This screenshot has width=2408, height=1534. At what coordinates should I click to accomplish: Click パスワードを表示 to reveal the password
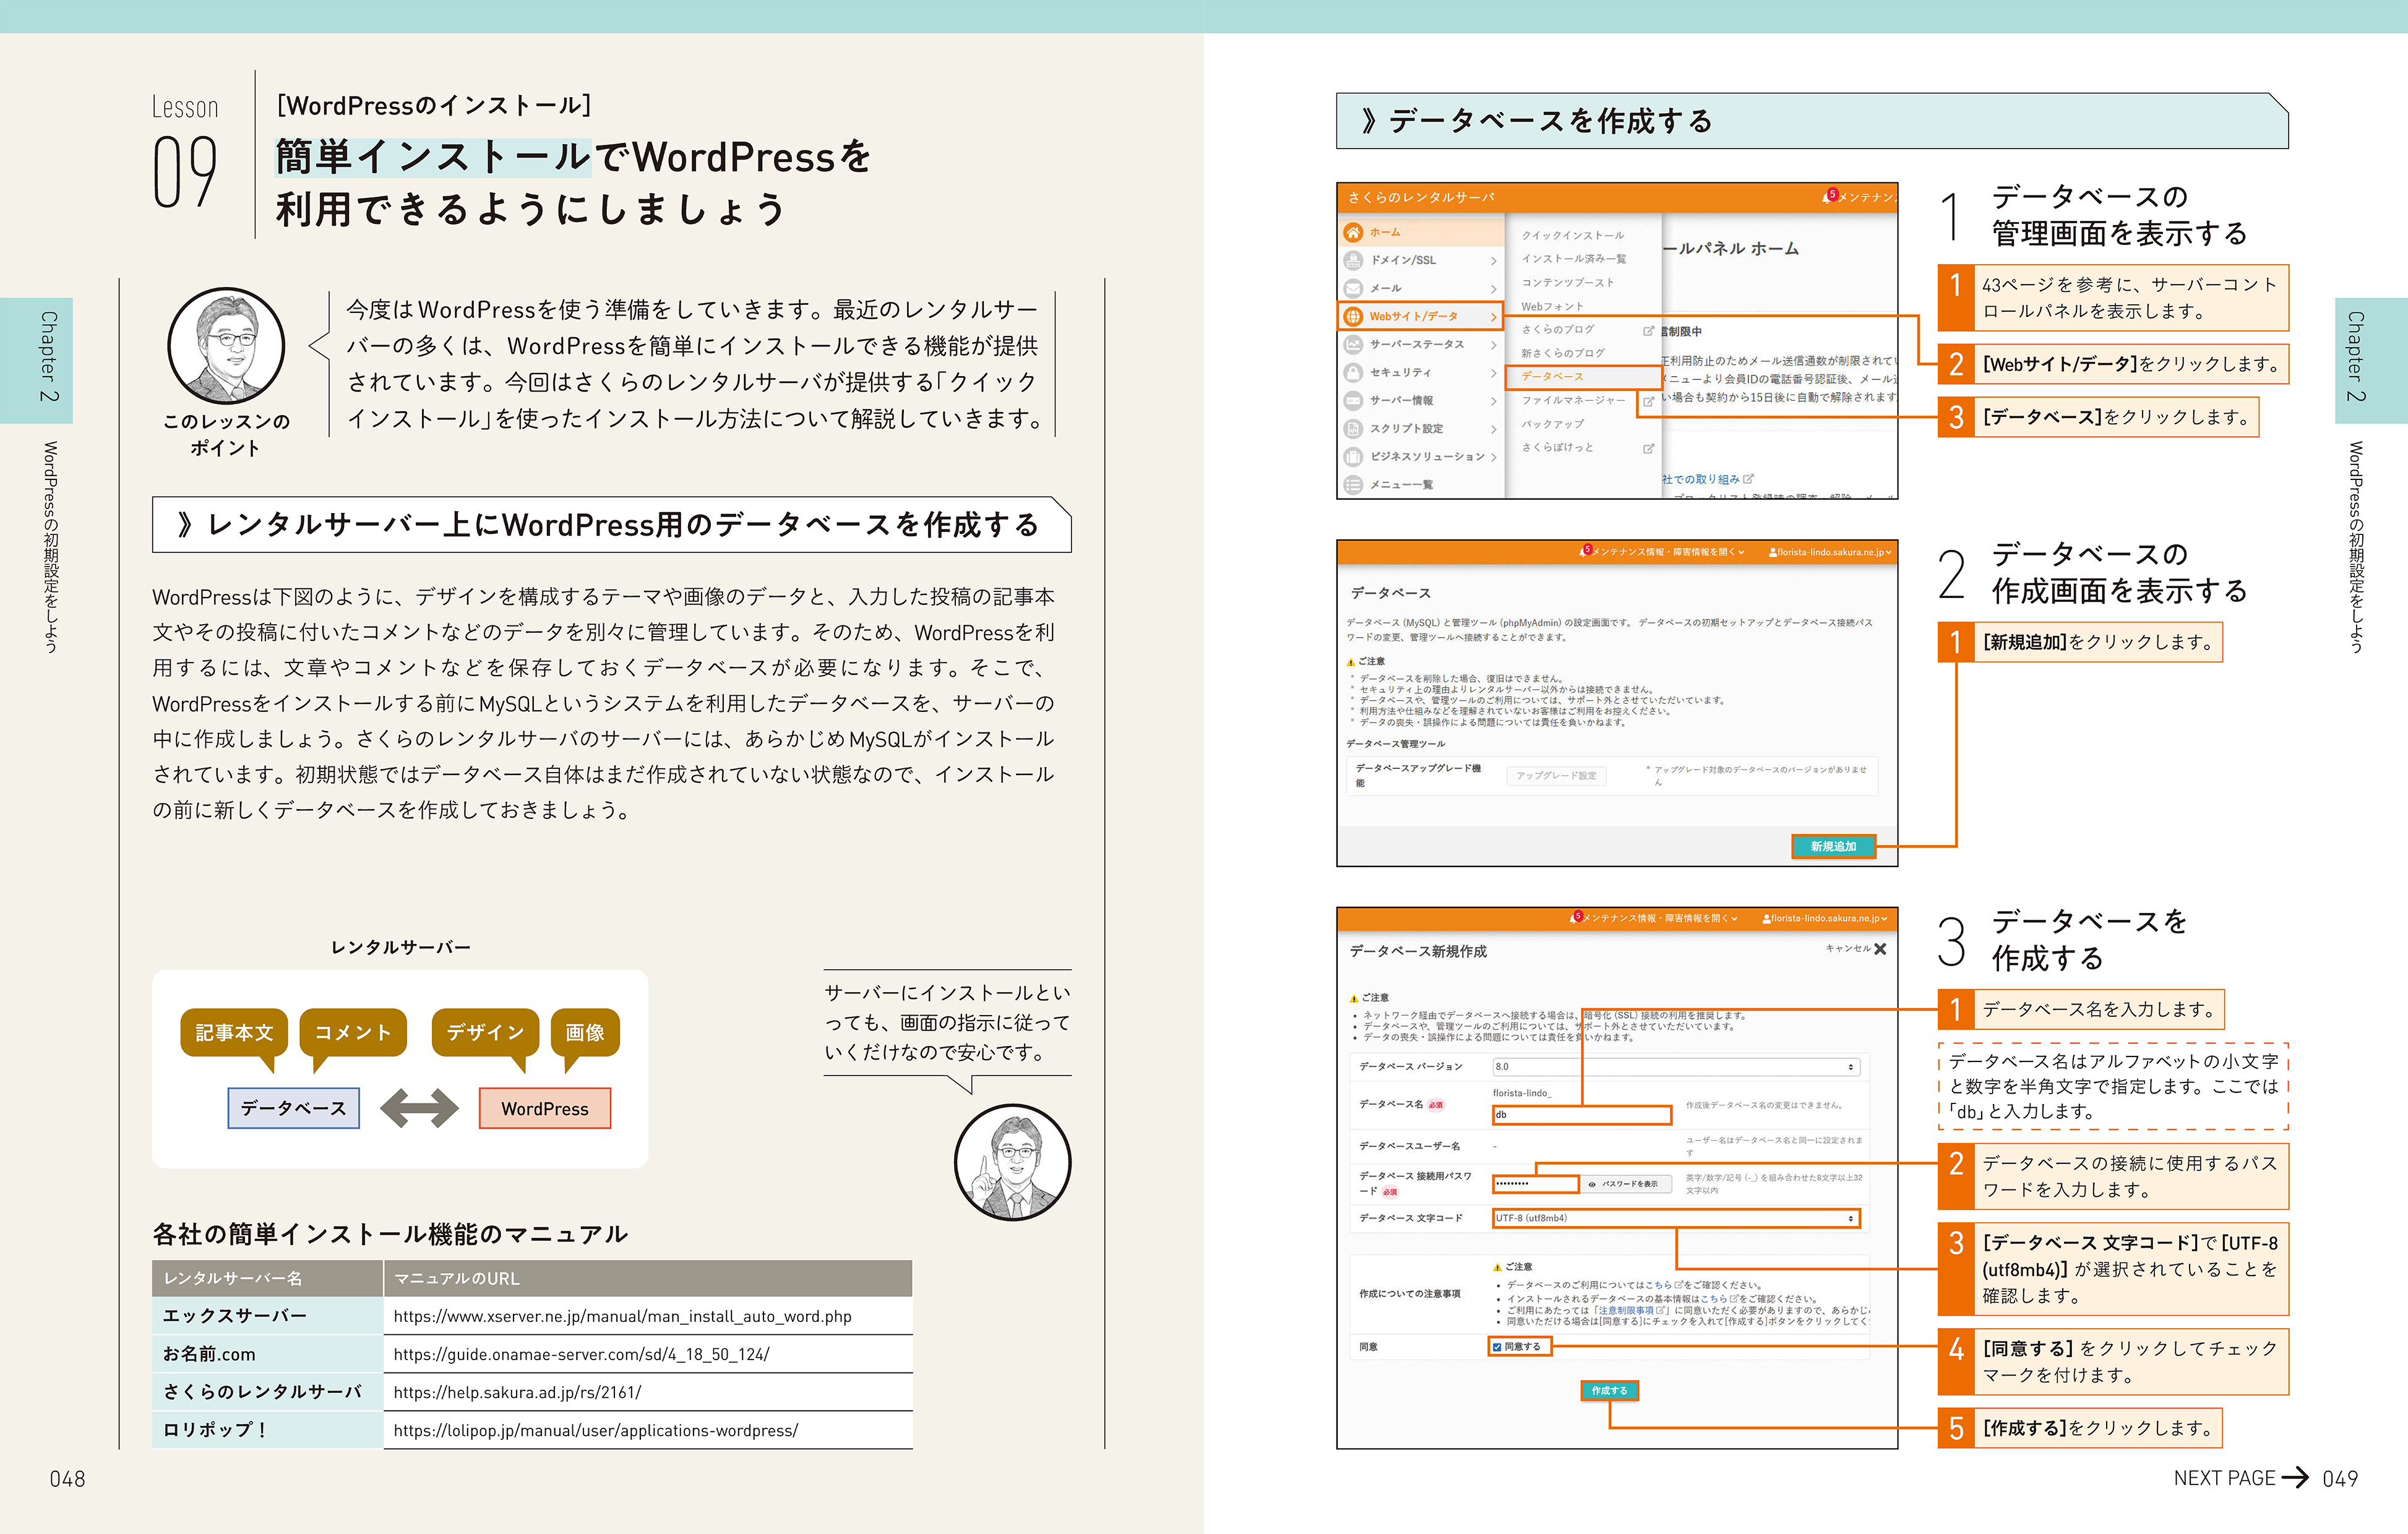point(1628,1185)
